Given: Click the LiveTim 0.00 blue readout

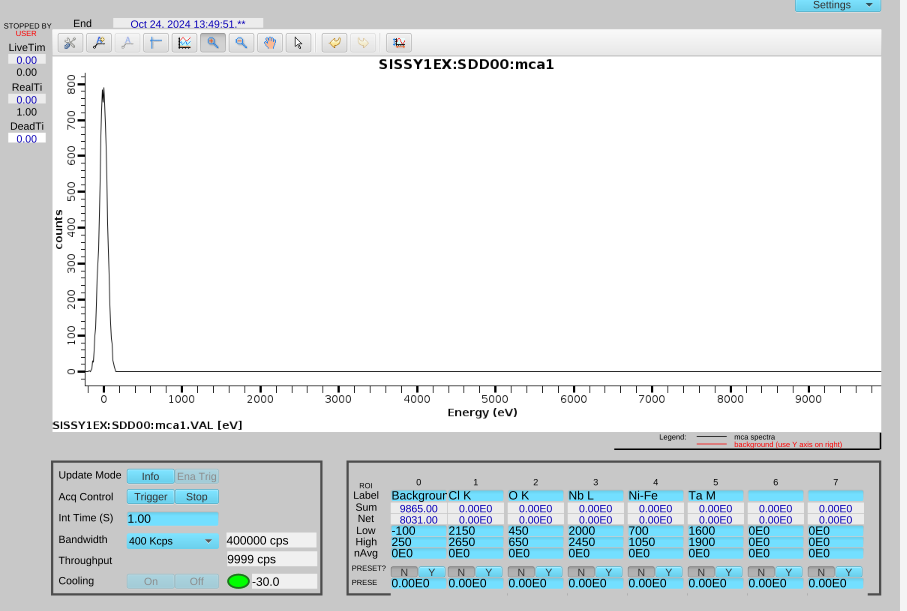Looking at the screenshot, I should tap(27, 60).
